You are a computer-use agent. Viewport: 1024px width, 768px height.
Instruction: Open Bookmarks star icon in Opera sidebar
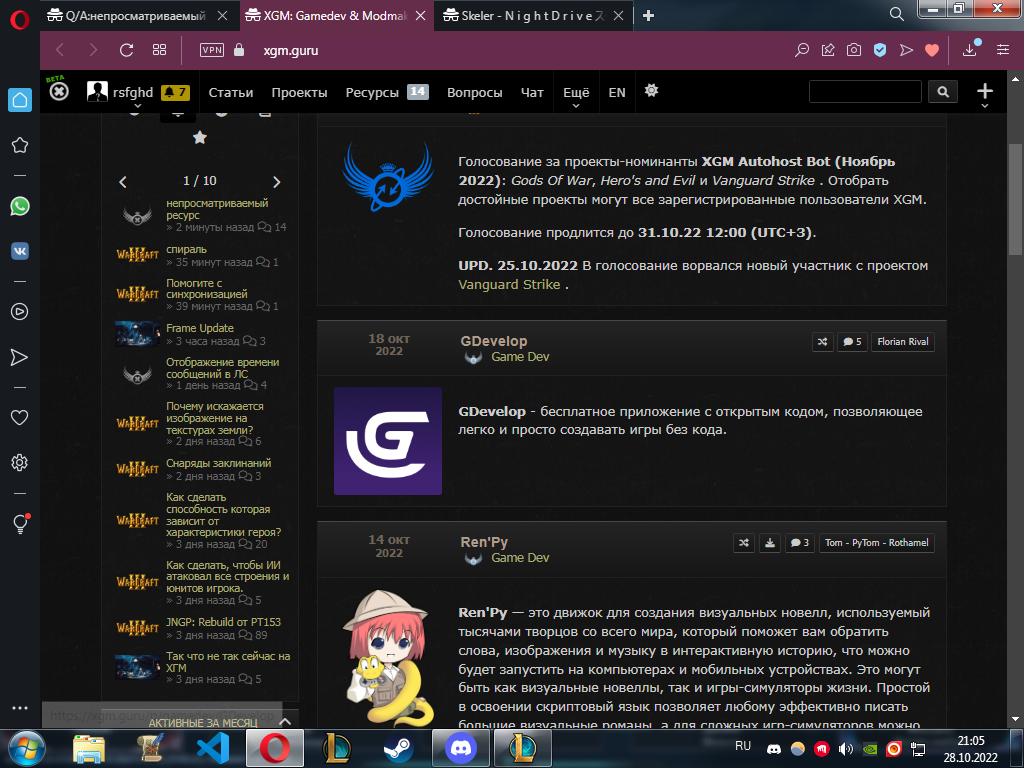pos(20,145)
